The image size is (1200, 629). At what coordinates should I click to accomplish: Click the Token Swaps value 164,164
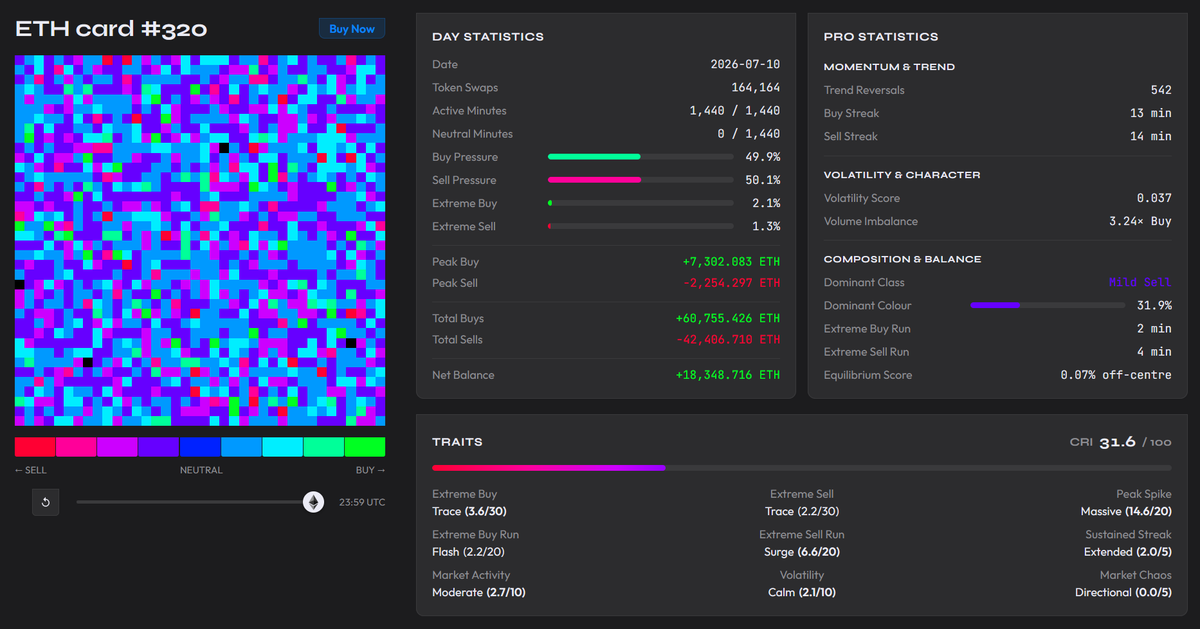[756, 88]
